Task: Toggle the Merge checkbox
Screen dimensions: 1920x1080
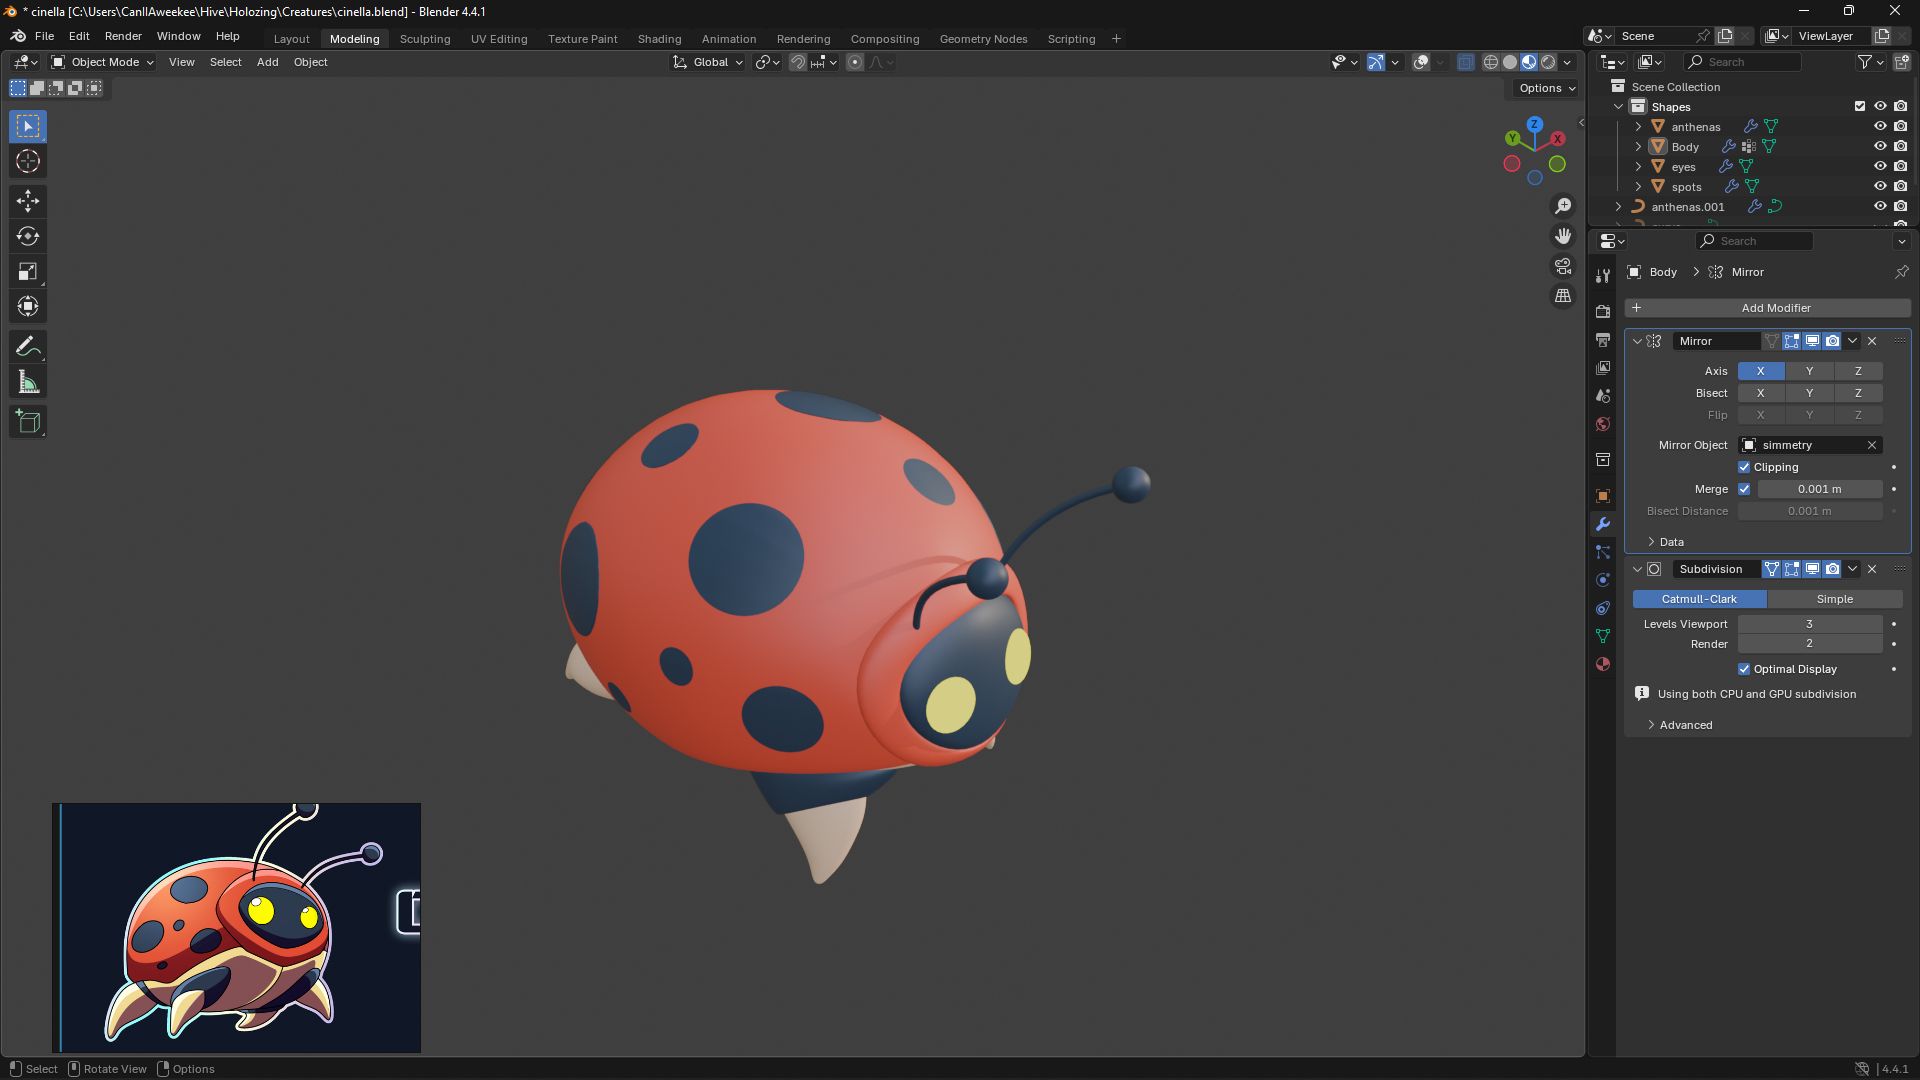Action: pyautogui.click(x=1744, y=489)
